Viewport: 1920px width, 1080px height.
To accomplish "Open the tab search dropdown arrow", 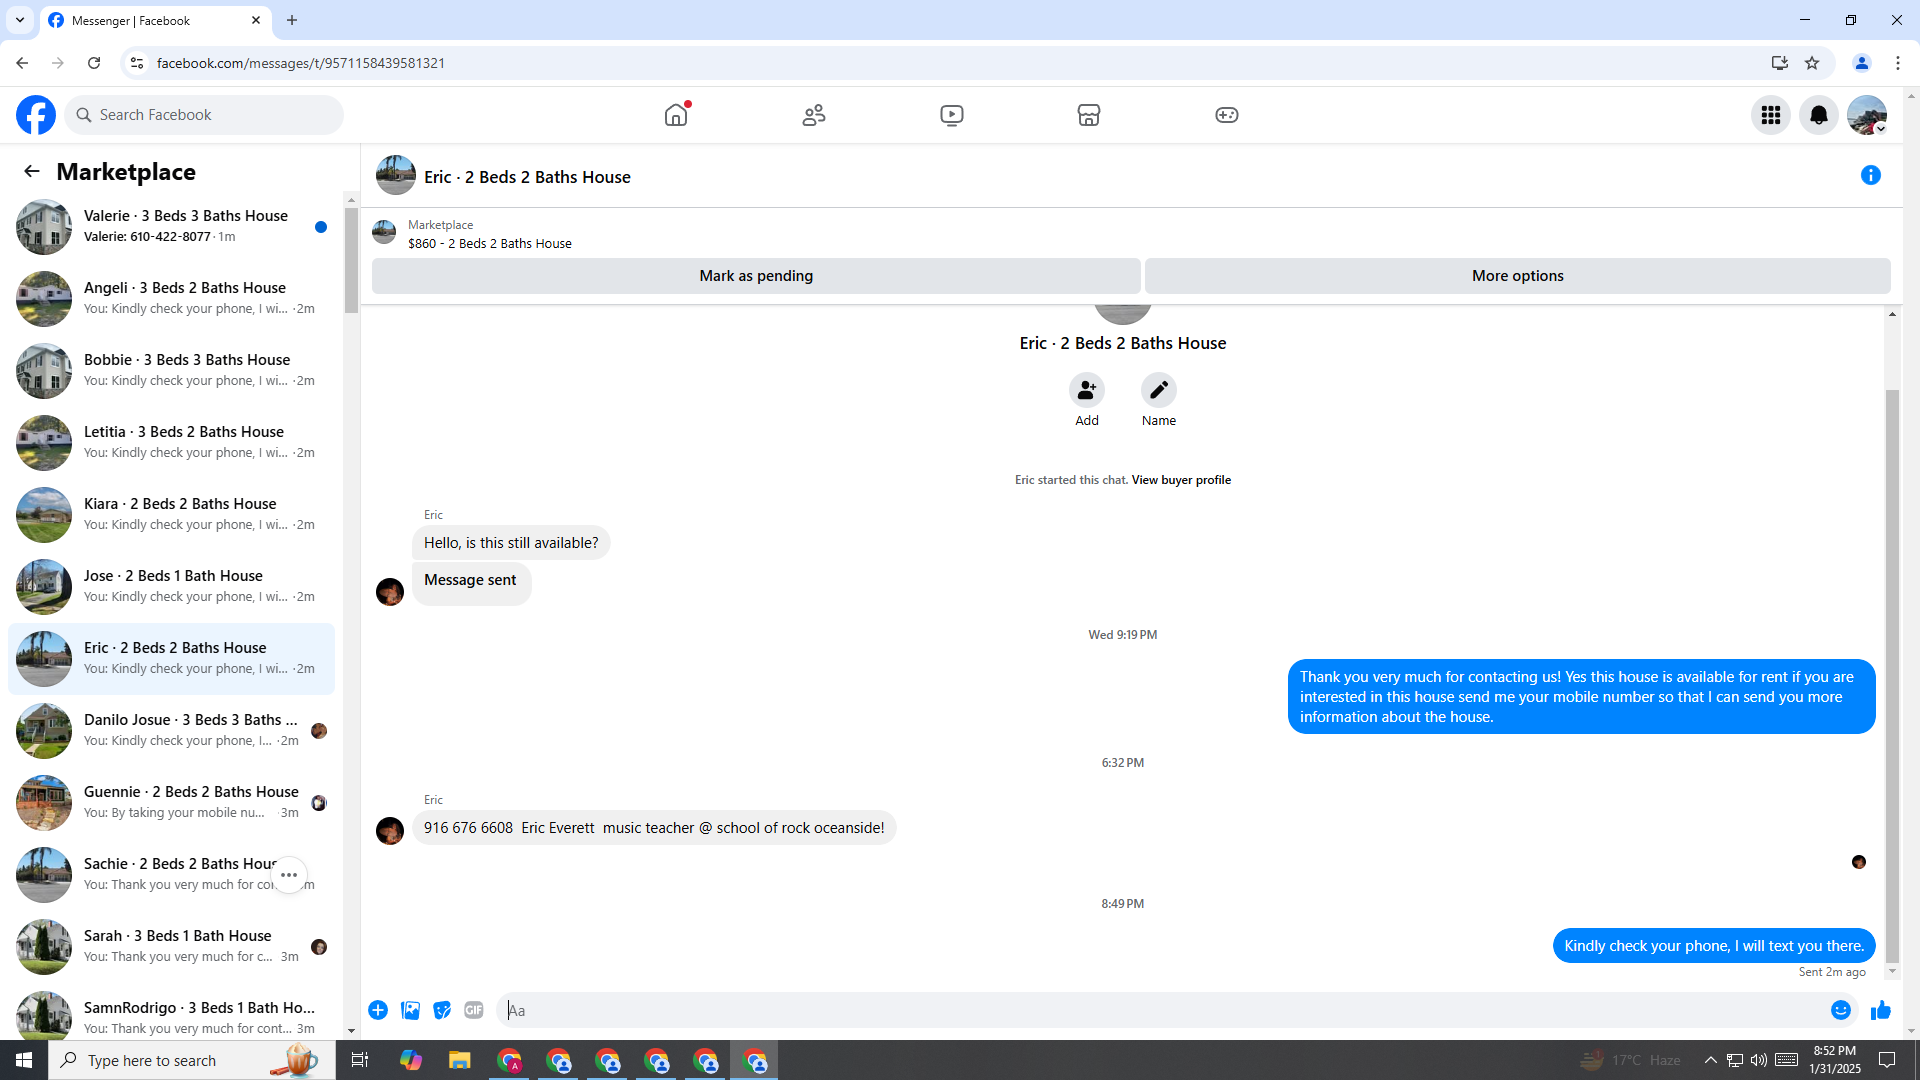I will point(19,20).
